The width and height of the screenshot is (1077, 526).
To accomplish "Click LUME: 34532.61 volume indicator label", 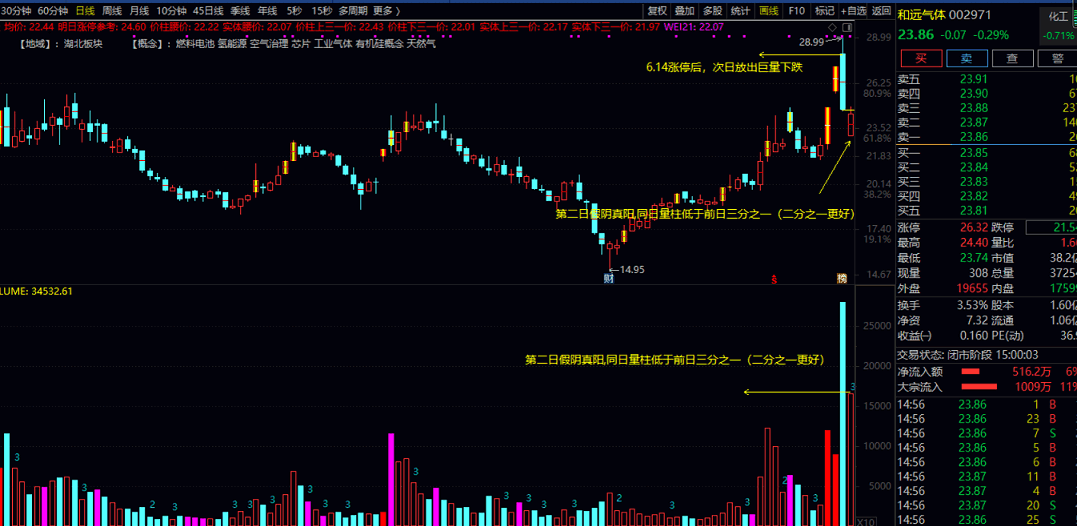I will coord(36,291).
